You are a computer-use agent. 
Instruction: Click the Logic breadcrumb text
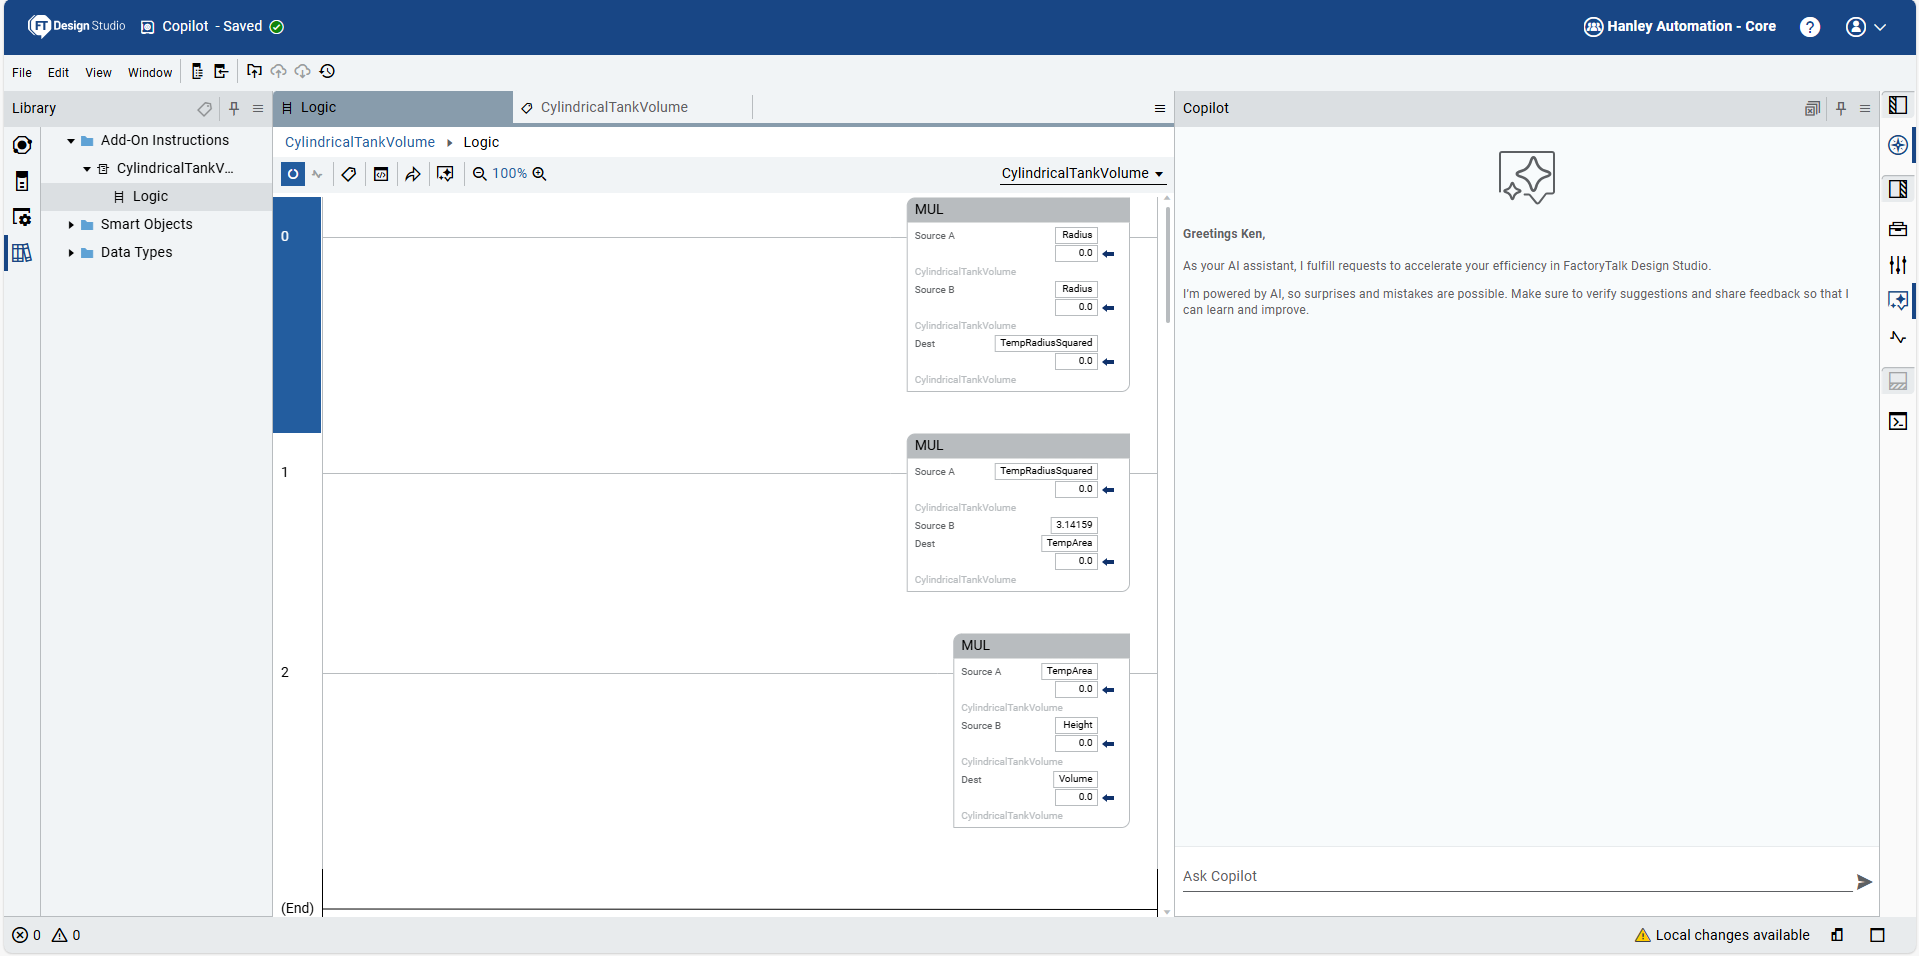coord(481,142)
